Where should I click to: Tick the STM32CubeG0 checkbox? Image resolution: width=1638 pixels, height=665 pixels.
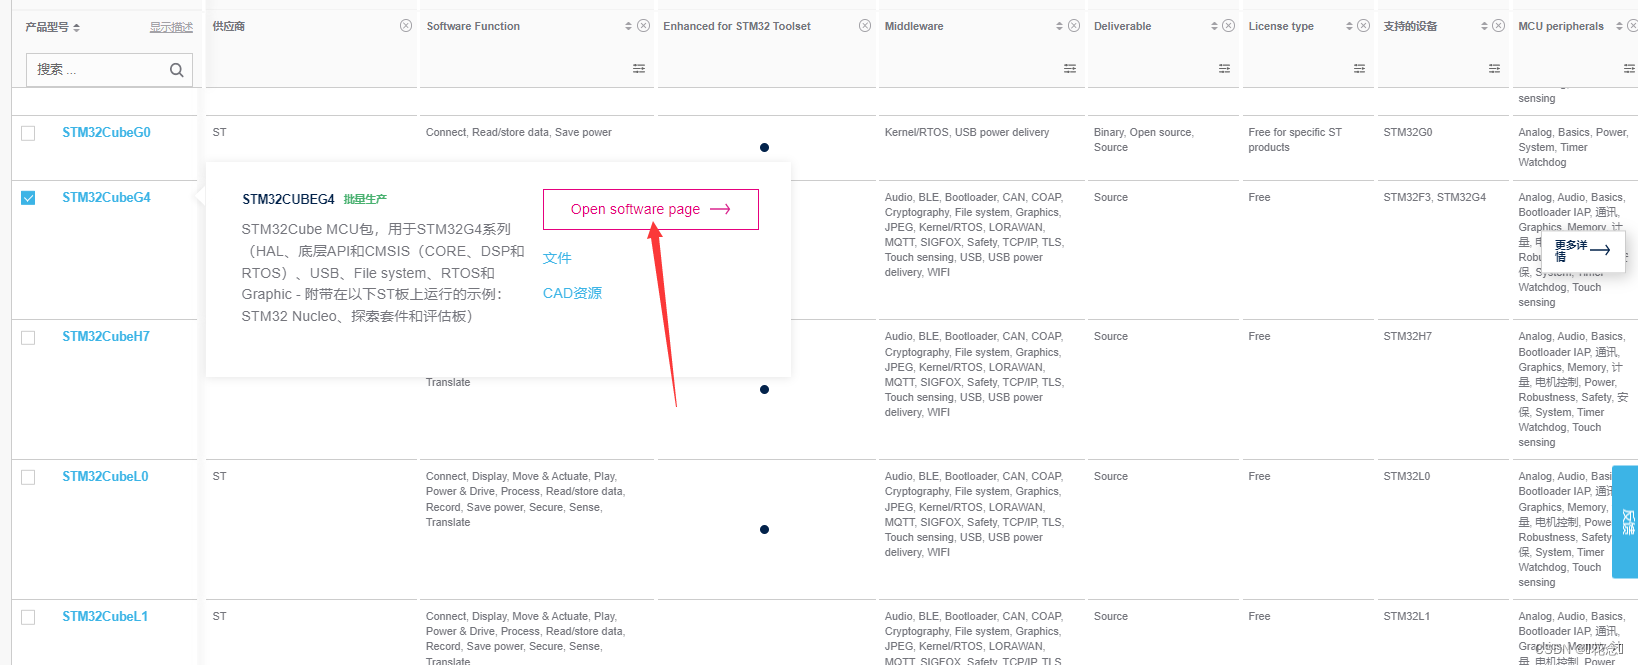click(28, 133)
